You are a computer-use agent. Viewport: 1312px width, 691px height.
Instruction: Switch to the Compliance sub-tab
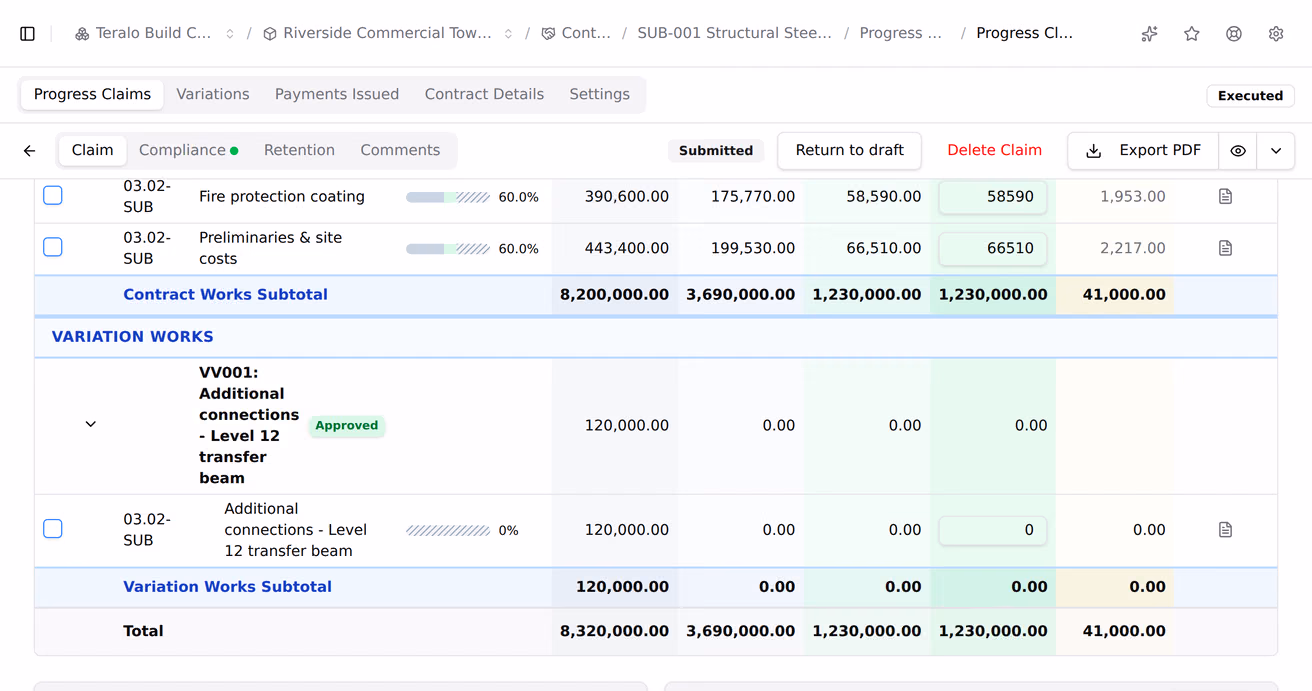[x=188, y=151]
